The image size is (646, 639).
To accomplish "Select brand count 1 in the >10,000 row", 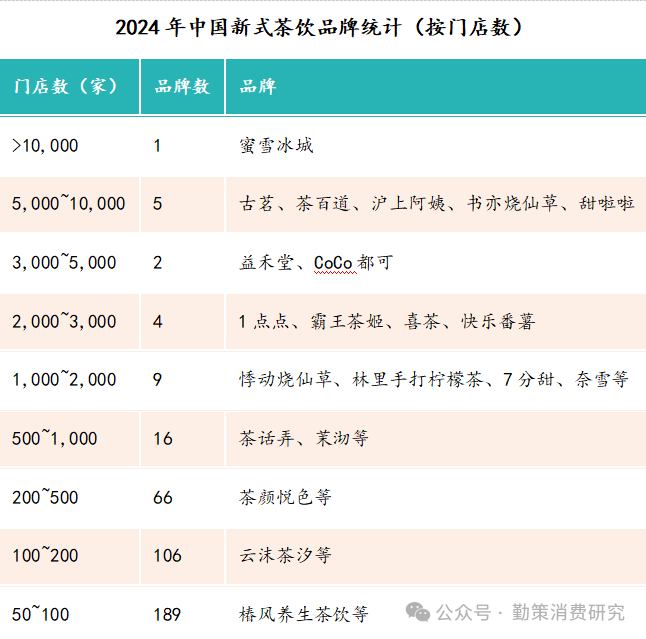I will (x=157, y=146).
